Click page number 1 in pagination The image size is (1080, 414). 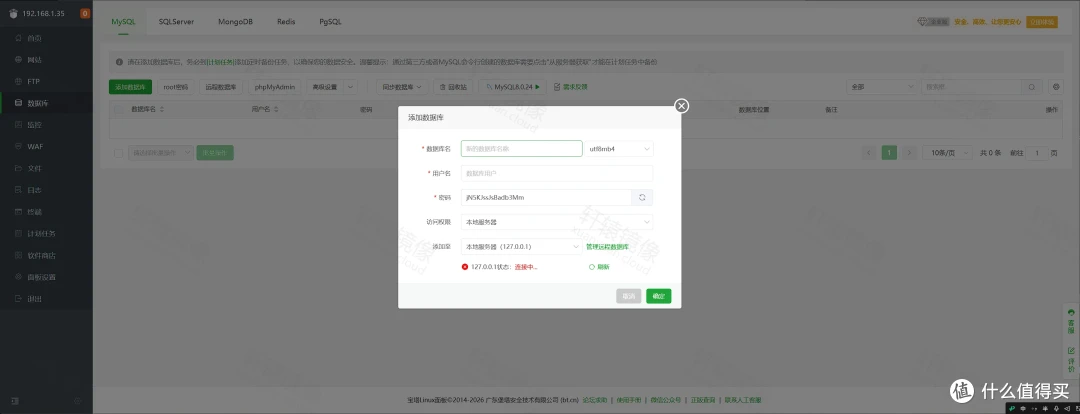(x=889, y=153)
